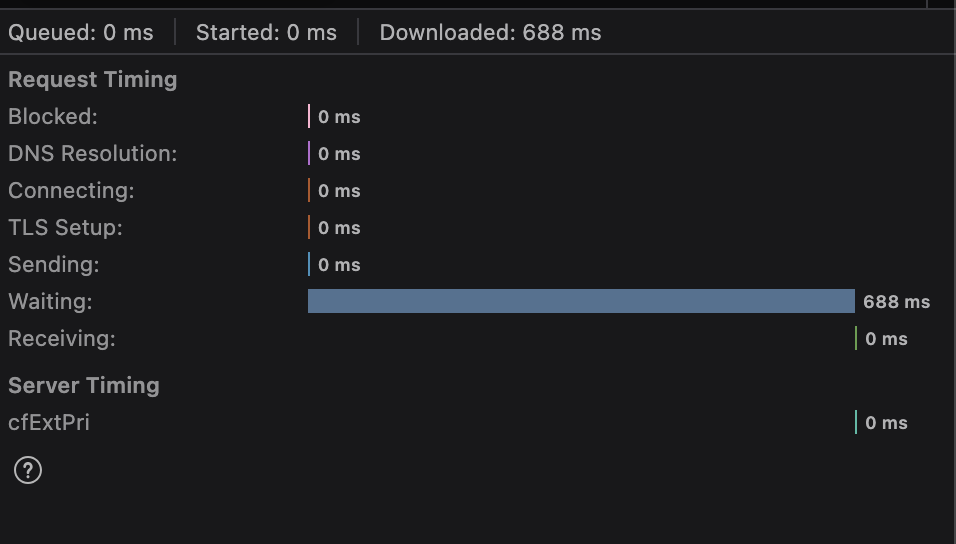Image resolution: width=956 pixels, height=544 pixels.
Task: Click the 688 ms Waiting value
Action: 896,302
